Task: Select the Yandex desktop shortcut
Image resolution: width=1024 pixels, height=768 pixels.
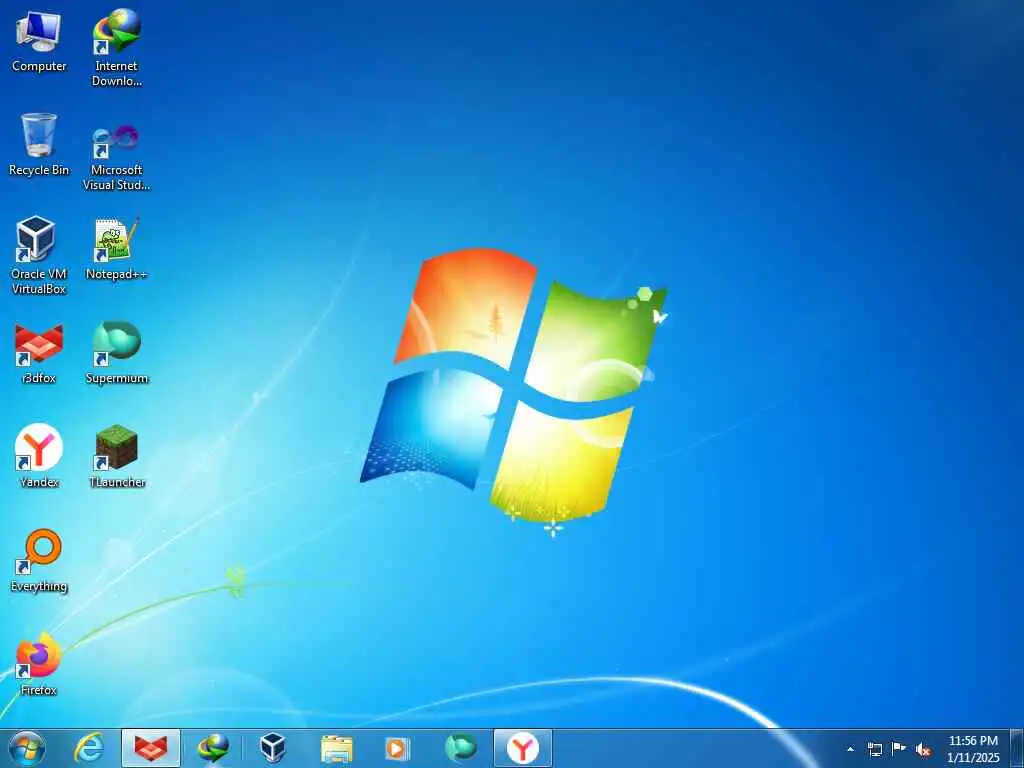Action: tap(39, 456)
